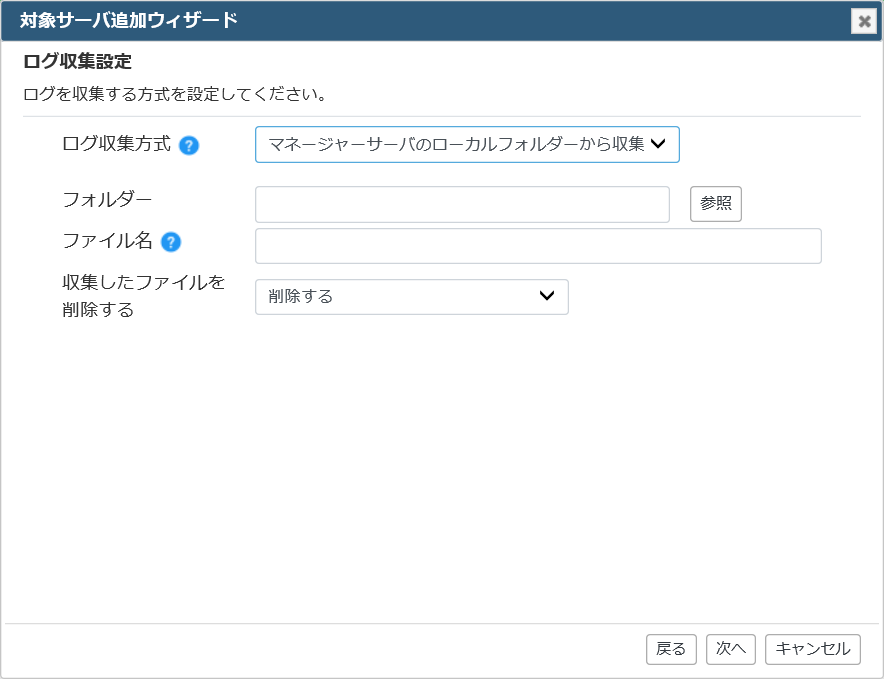Image resolution: width=884 pixels, height=679 pixels.
Task: Click the 対象サーバ追加ウィザード title bar
Action: tap(423, 21)
